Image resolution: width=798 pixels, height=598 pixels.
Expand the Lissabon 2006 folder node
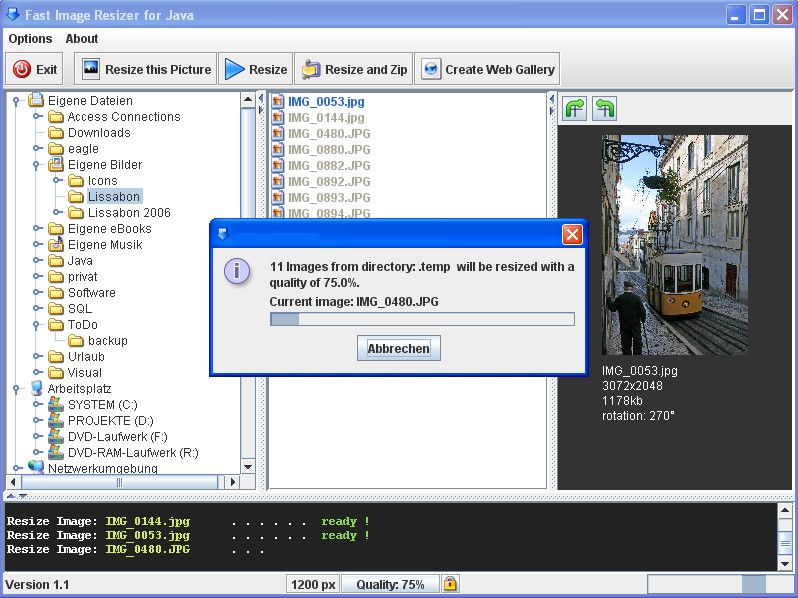[x=57, y=212]
